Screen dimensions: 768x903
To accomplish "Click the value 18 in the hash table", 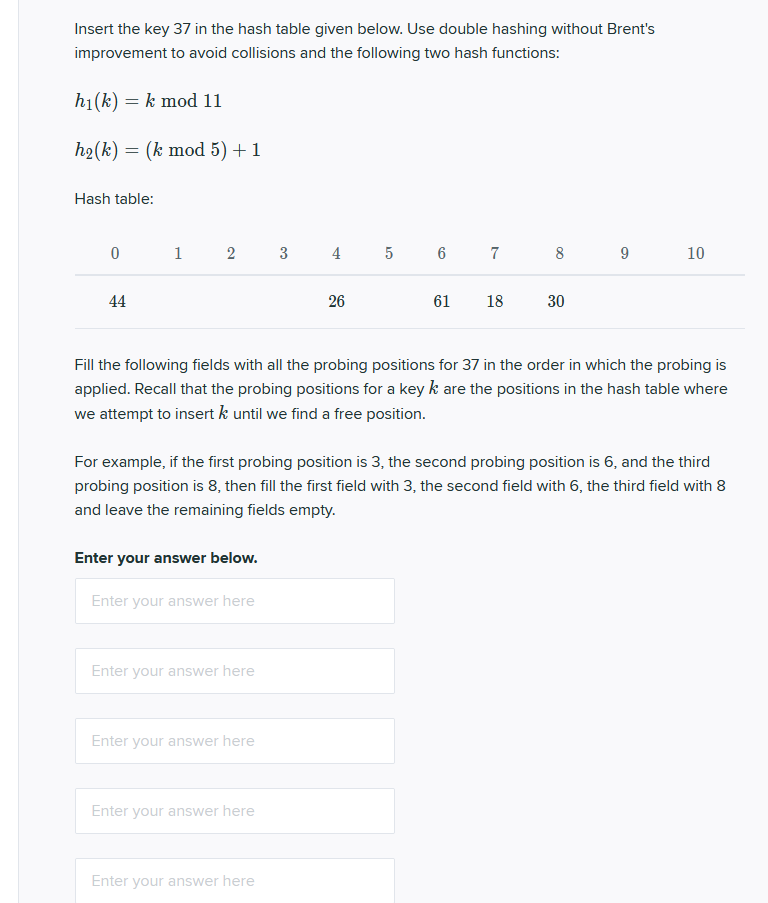I will tap(494, 301).
